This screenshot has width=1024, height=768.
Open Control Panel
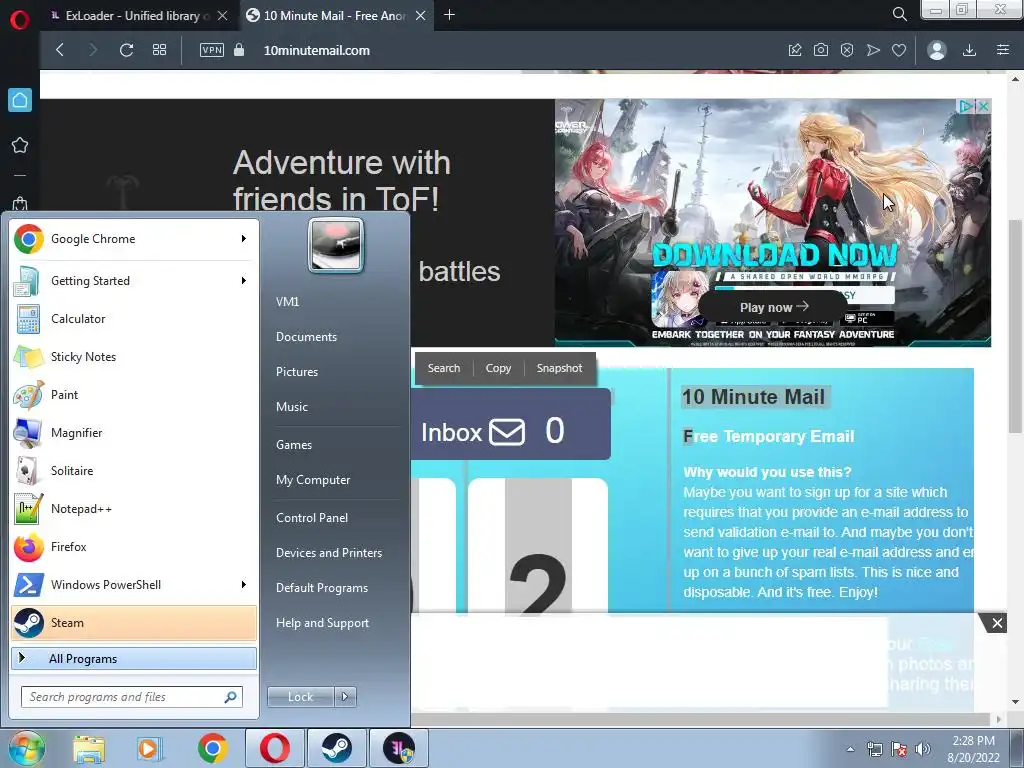[x=312, y=518]
